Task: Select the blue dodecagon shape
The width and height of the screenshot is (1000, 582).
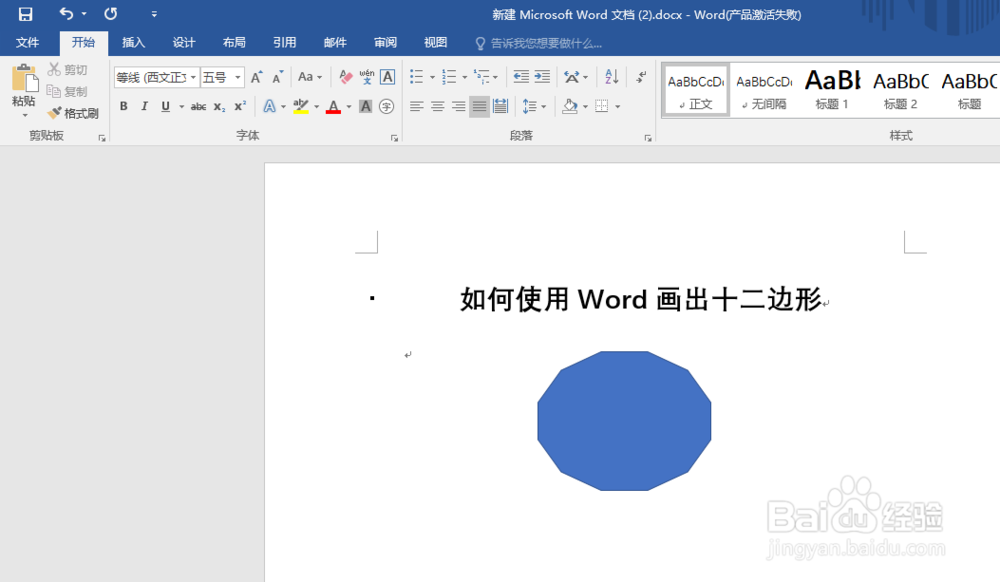Action: point(624,421)
